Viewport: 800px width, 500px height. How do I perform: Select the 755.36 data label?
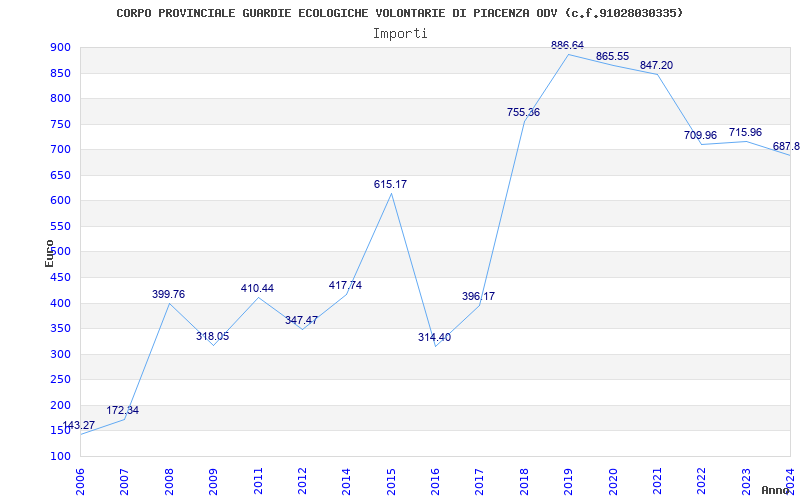pyautogui.click(x=523, y=112)
